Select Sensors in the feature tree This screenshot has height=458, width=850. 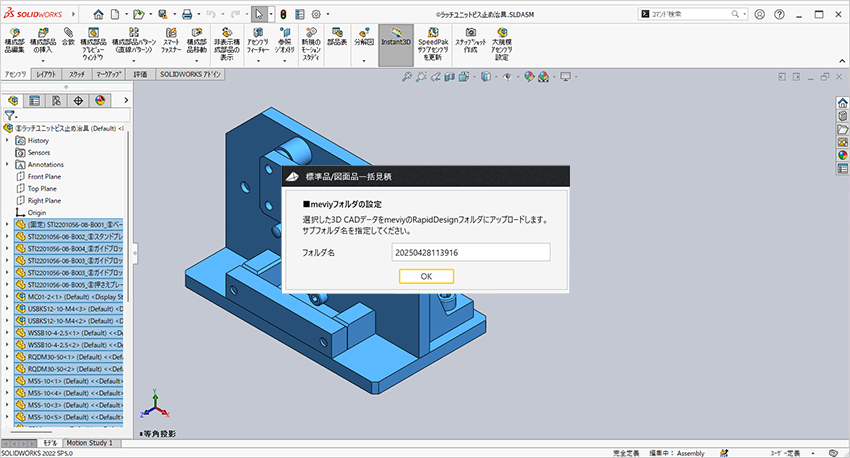tap(38, 153)
